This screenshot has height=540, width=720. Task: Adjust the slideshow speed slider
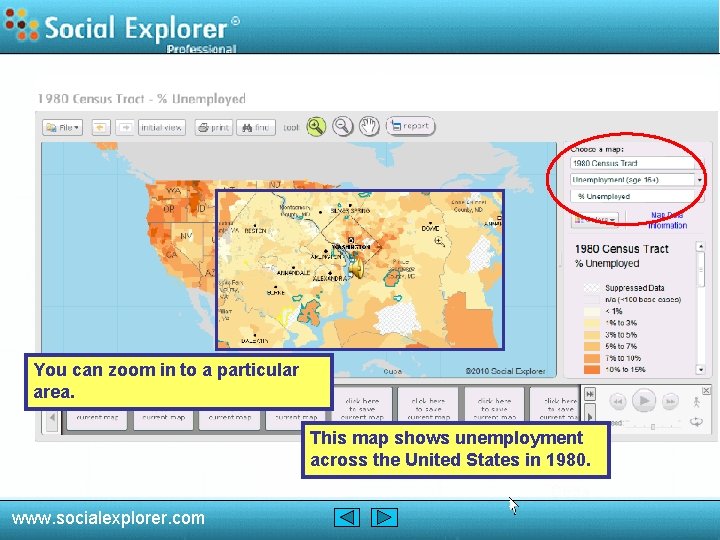pos(652,427)
